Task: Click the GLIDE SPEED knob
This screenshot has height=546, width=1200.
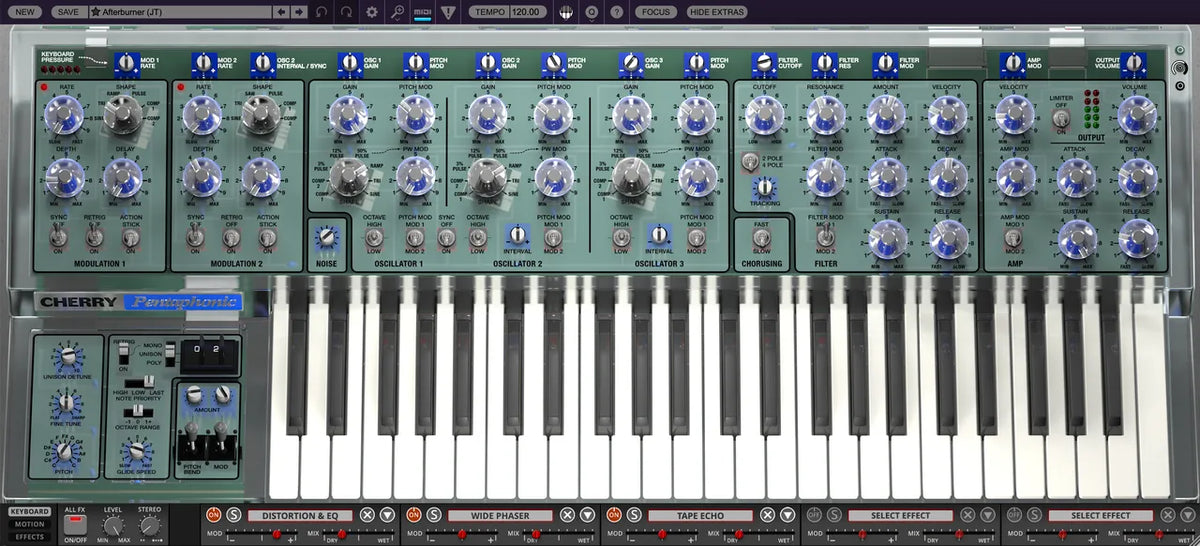Action: 138,449
